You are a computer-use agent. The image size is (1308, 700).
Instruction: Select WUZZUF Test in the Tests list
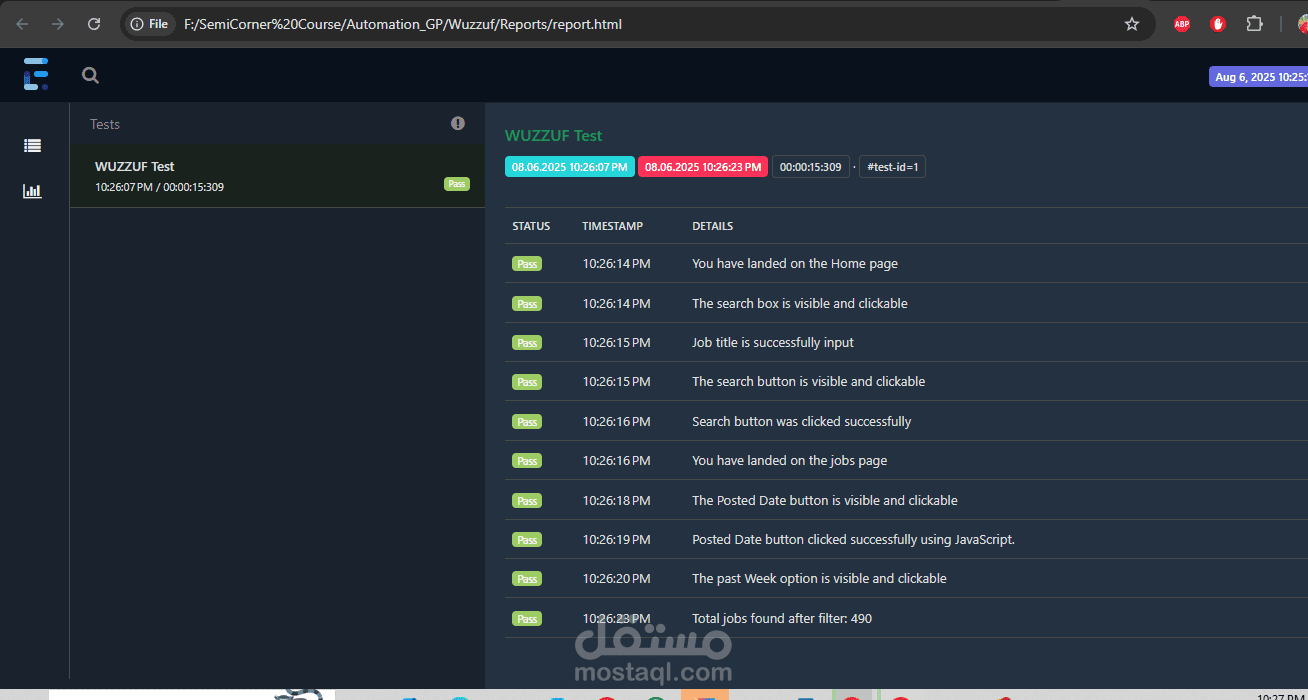pos(277,176)
